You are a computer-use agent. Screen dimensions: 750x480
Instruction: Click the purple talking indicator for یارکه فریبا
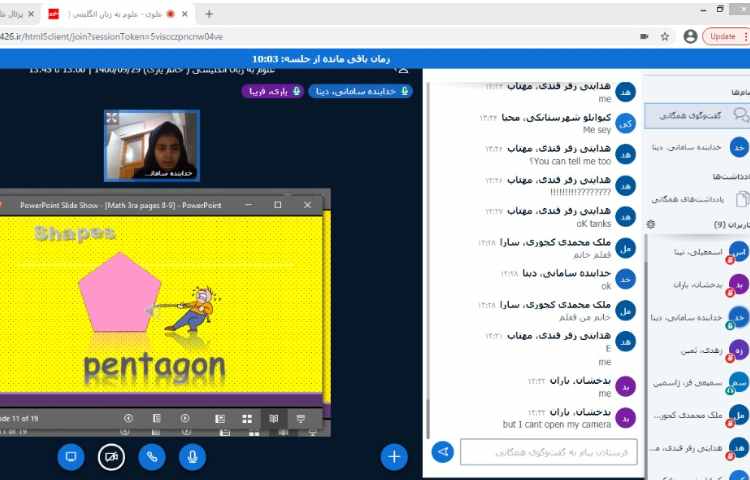(275, 91)
